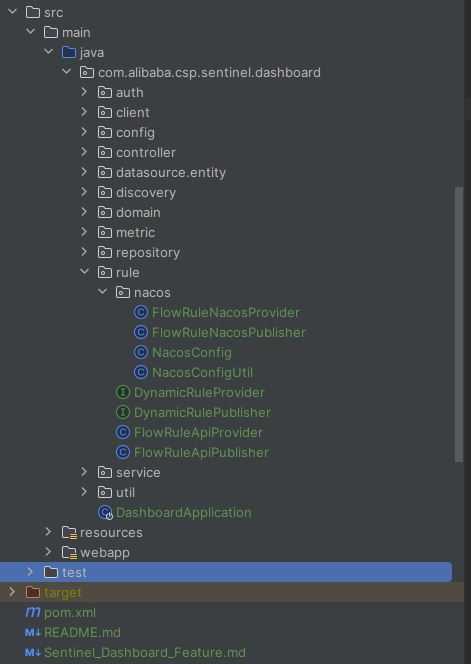Collapse the rule package
The width and height of the screenshot is (471, 664).
pyautogui.click(x=85, y=272)
